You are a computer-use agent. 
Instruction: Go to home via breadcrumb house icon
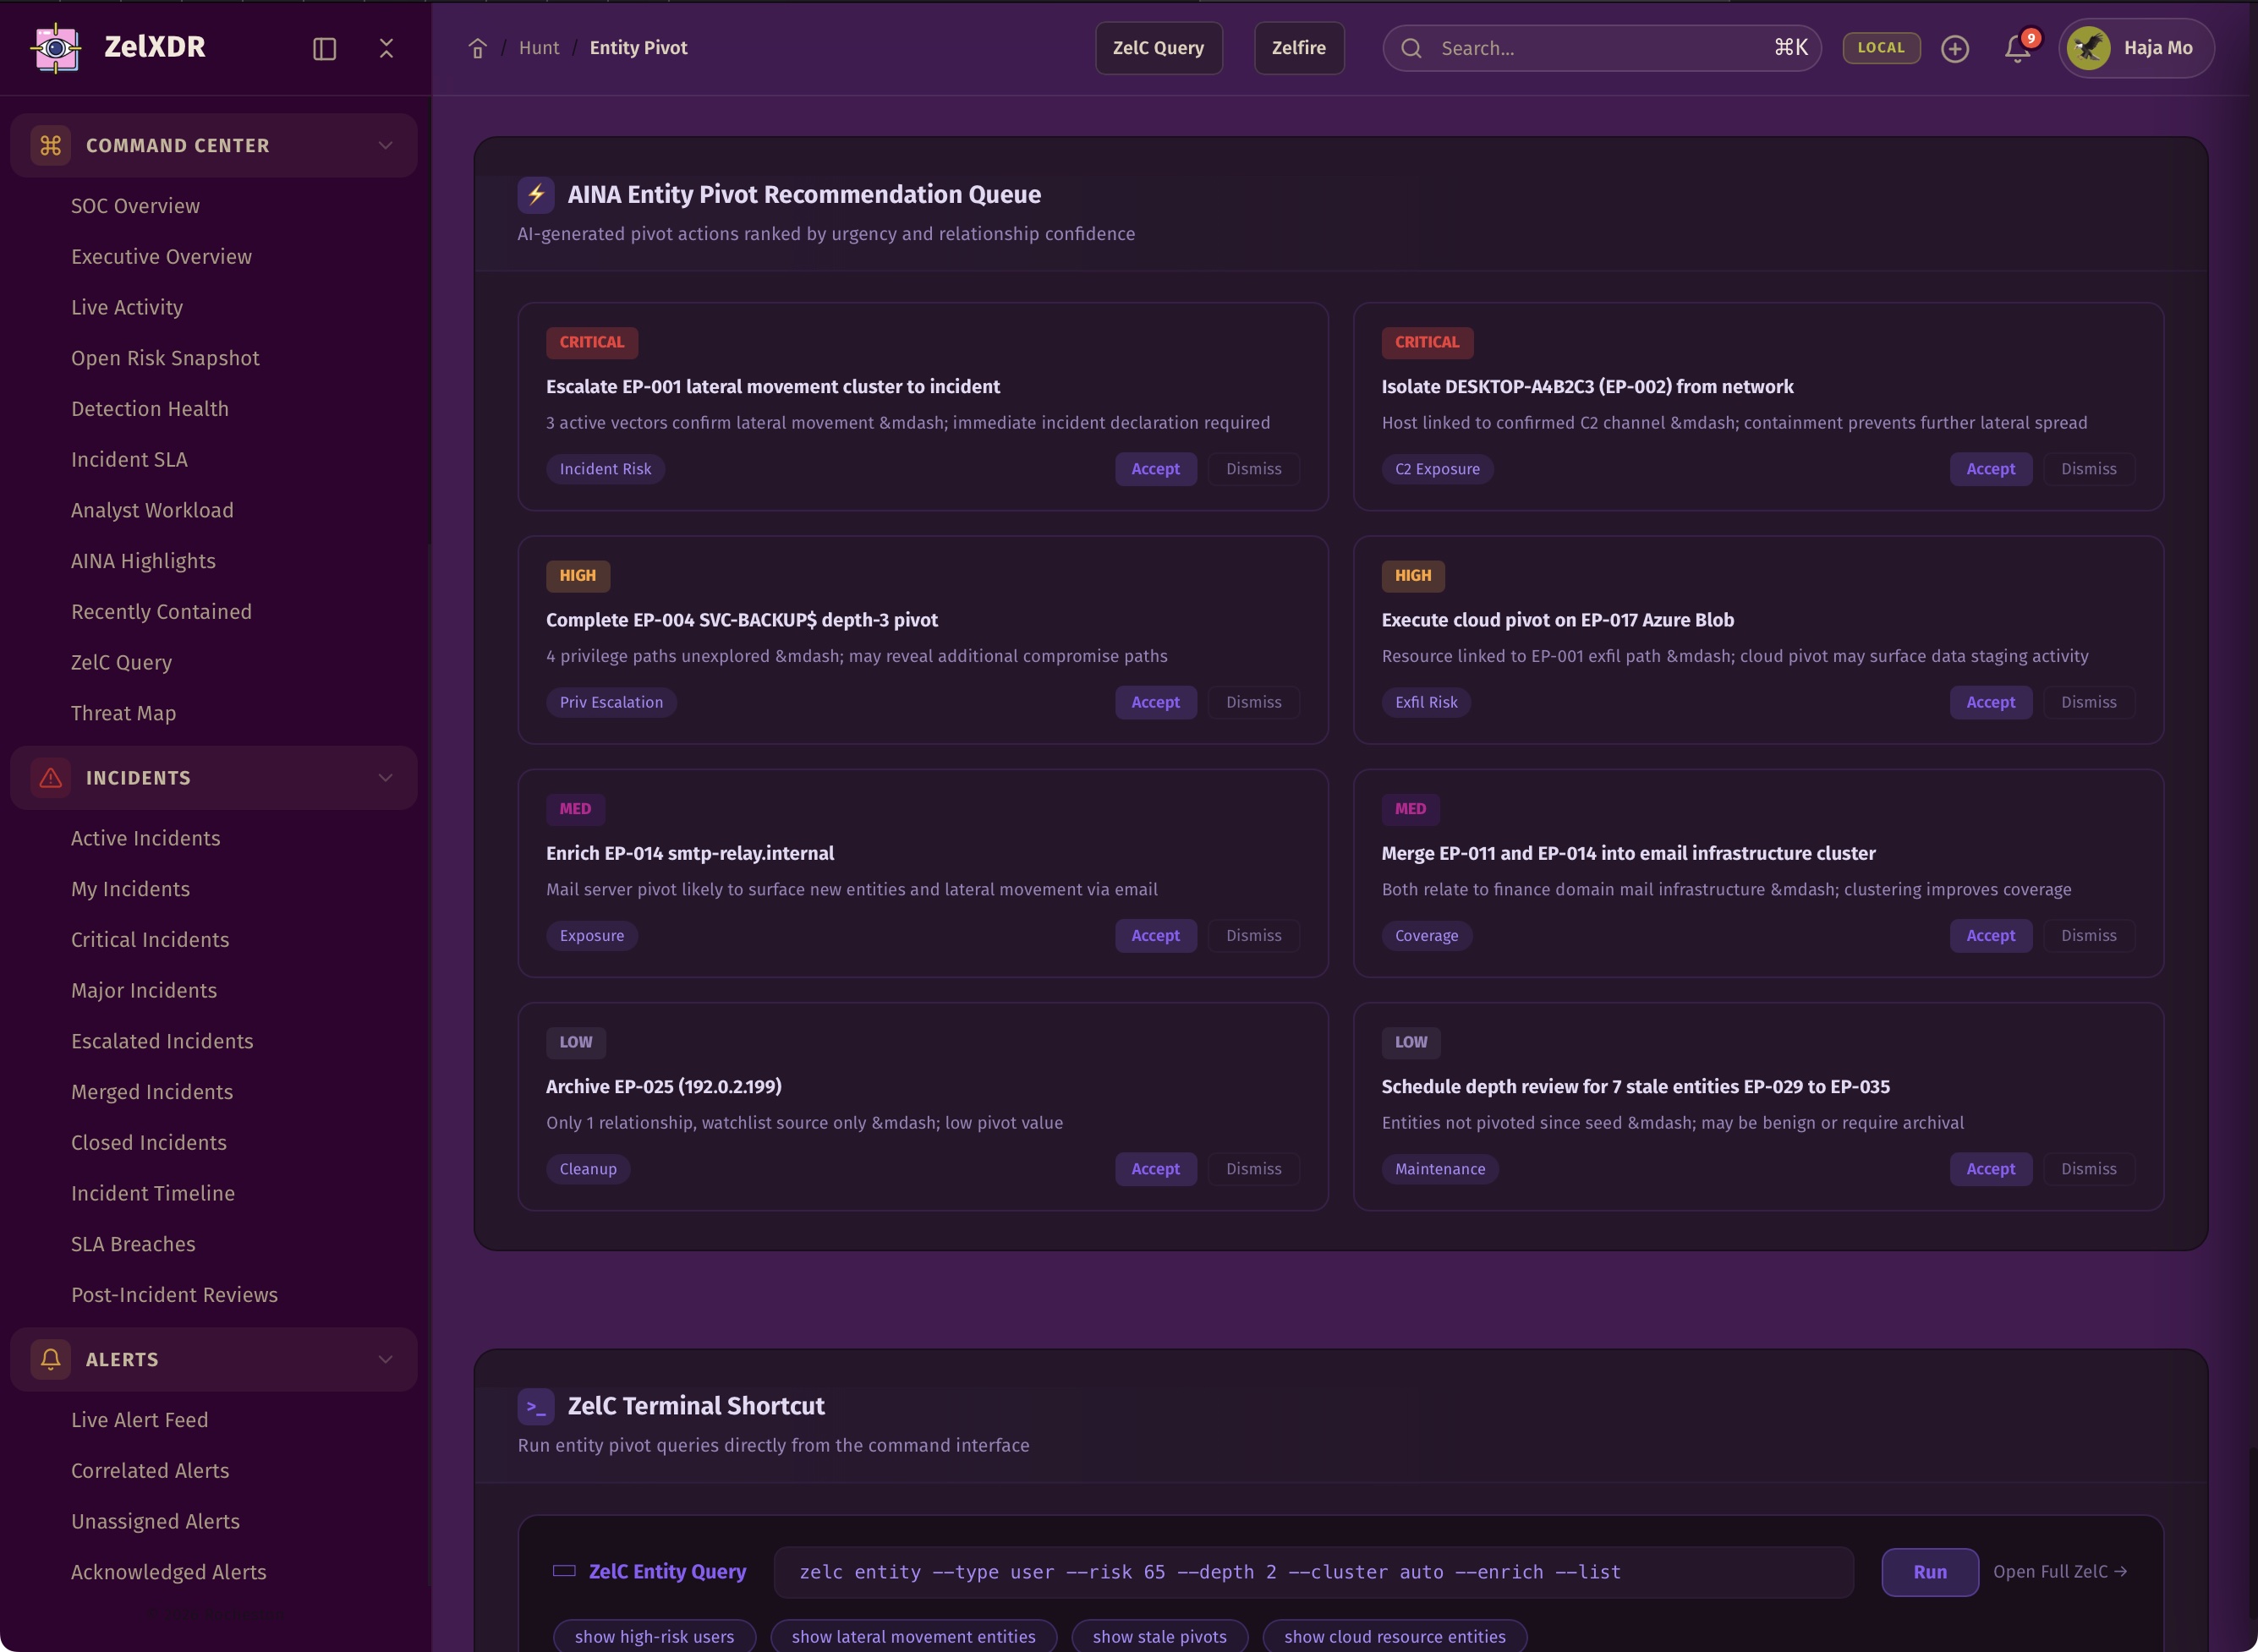pos(477,48)
